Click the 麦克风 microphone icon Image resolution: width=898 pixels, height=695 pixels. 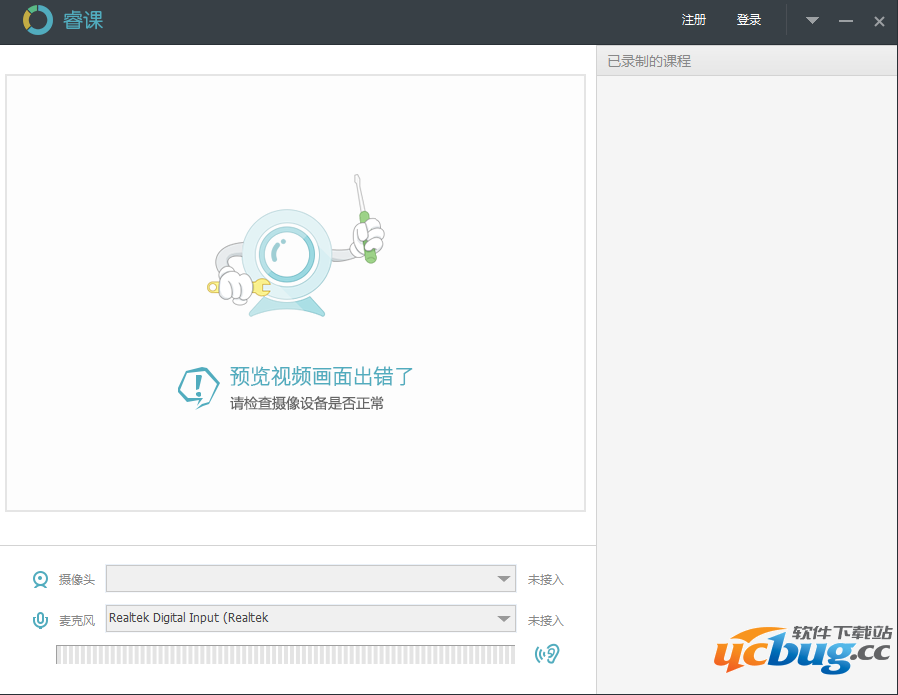[x=41, y=620]
